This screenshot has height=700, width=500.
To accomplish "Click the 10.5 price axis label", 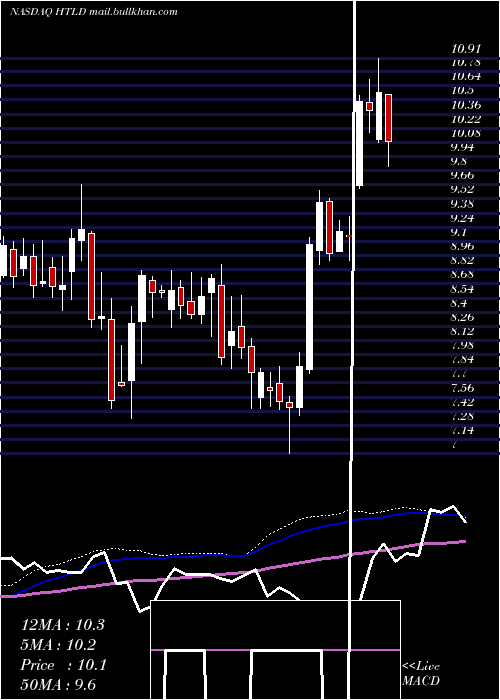I will coord(462,91).
